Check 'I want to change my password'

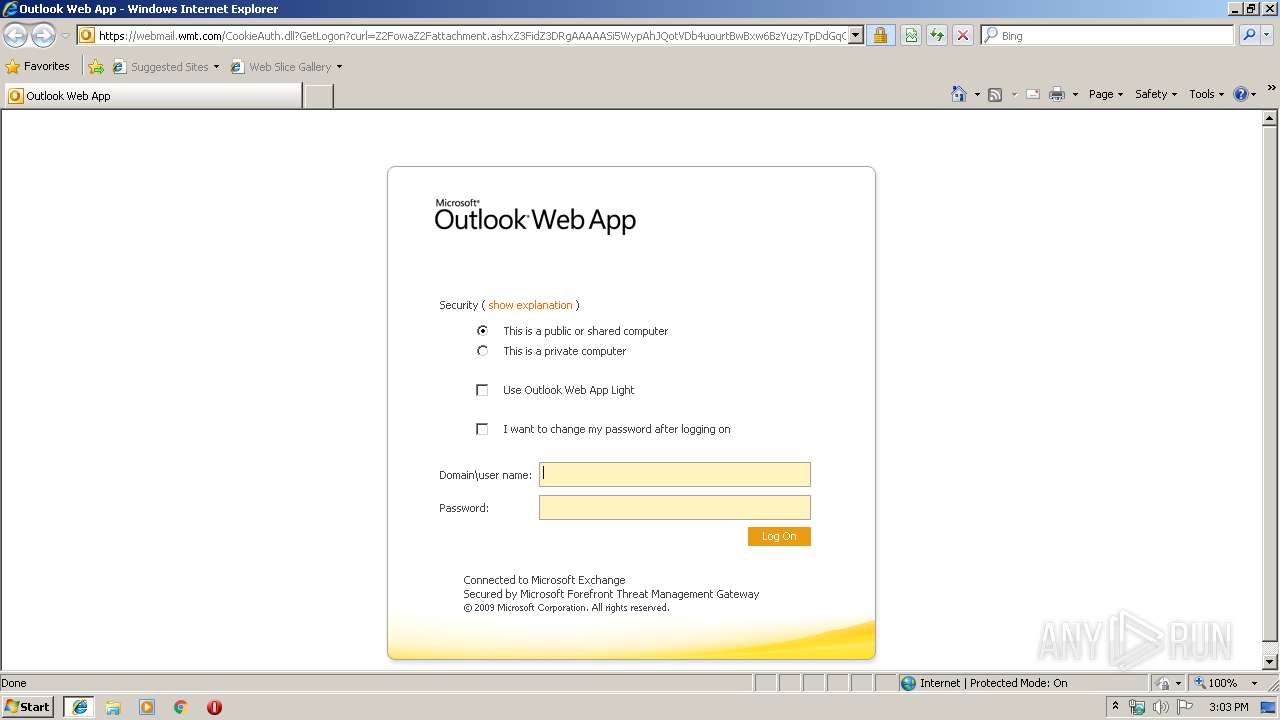[x=482, y=429]
